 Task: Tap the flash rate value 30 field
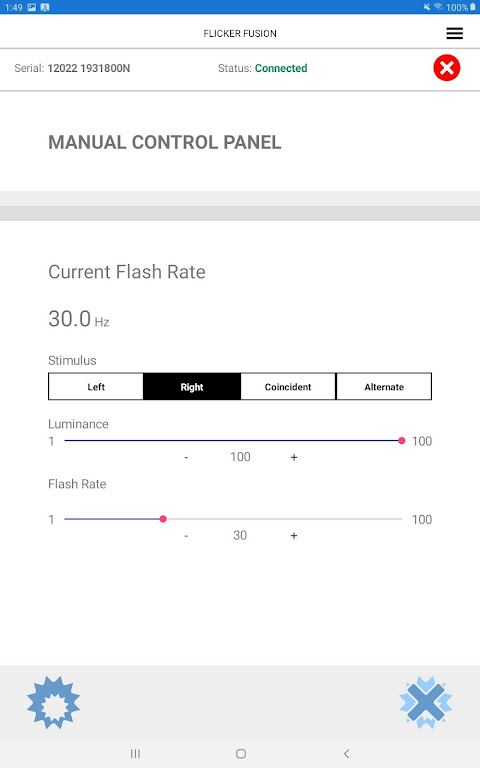click(x=240, y=535)
